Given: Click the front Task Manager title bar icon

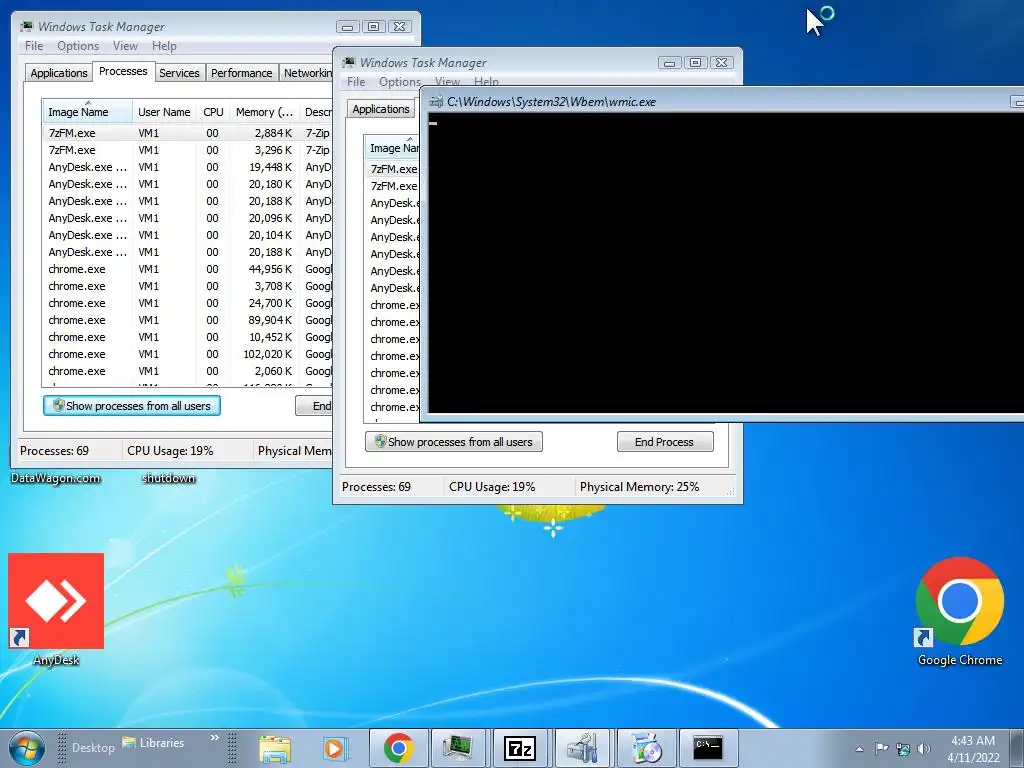Looking at the screenshot, I should [x=349, y=62].
